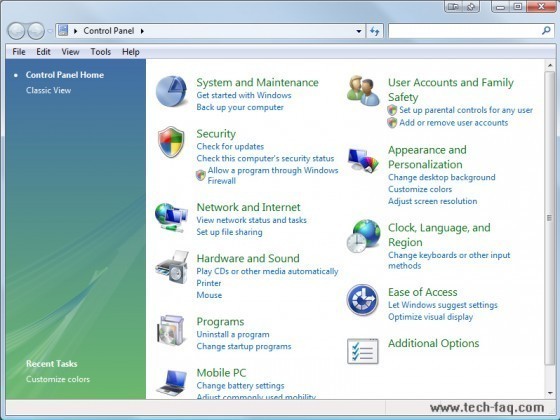Image resolution: width=560 pixels, height=420 pixels.
Task: Open Optimize visual display
Action: click(430, 317)
